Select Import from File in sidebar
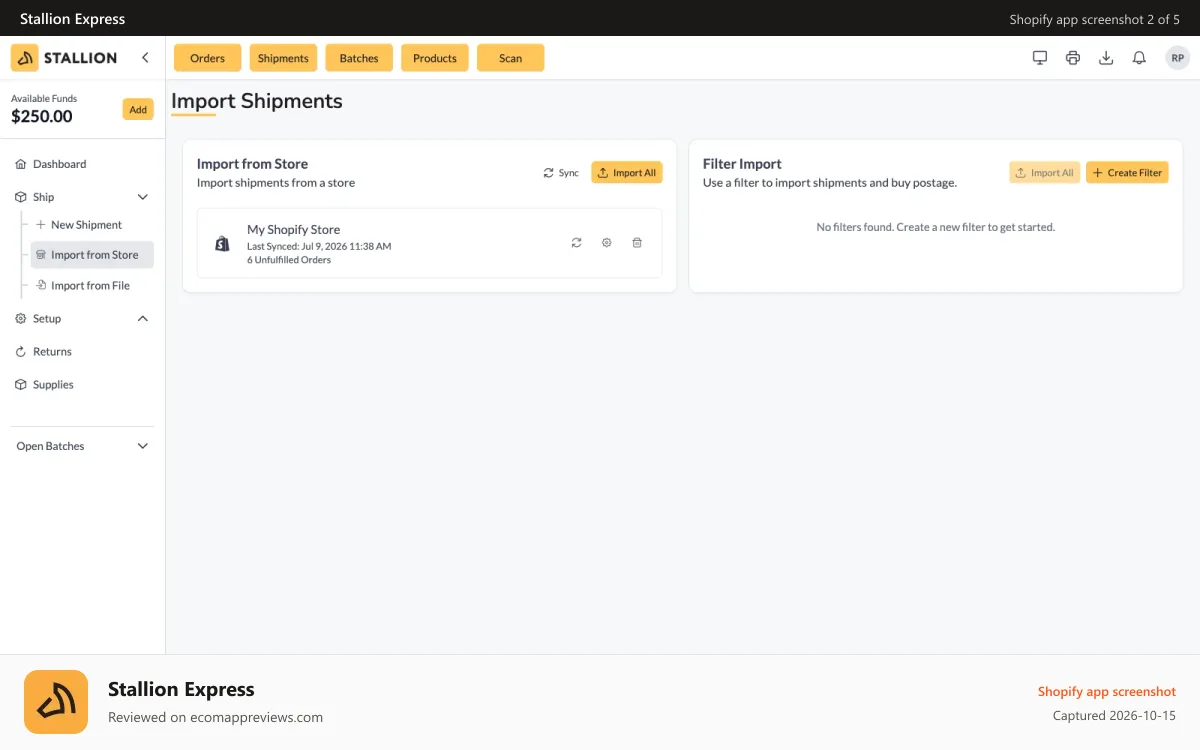The height and width of the screenshot is (750, 1200). (92, 285)
